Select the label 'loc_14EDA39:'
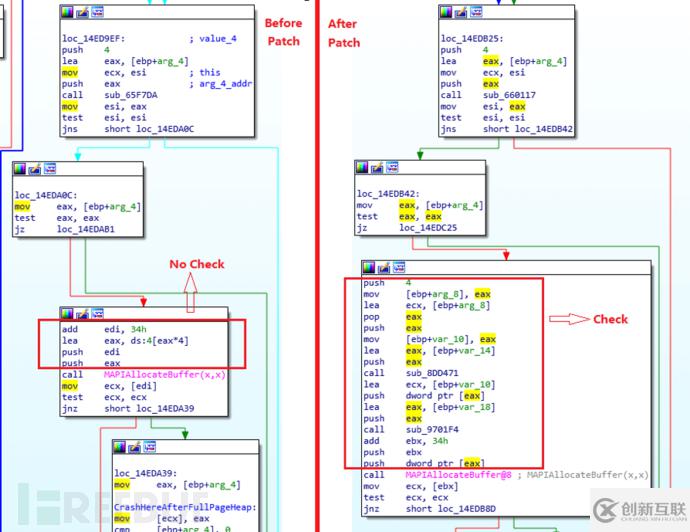Viewport: 690px width, 532px height. pyautogui.click(x=146, y=473)
